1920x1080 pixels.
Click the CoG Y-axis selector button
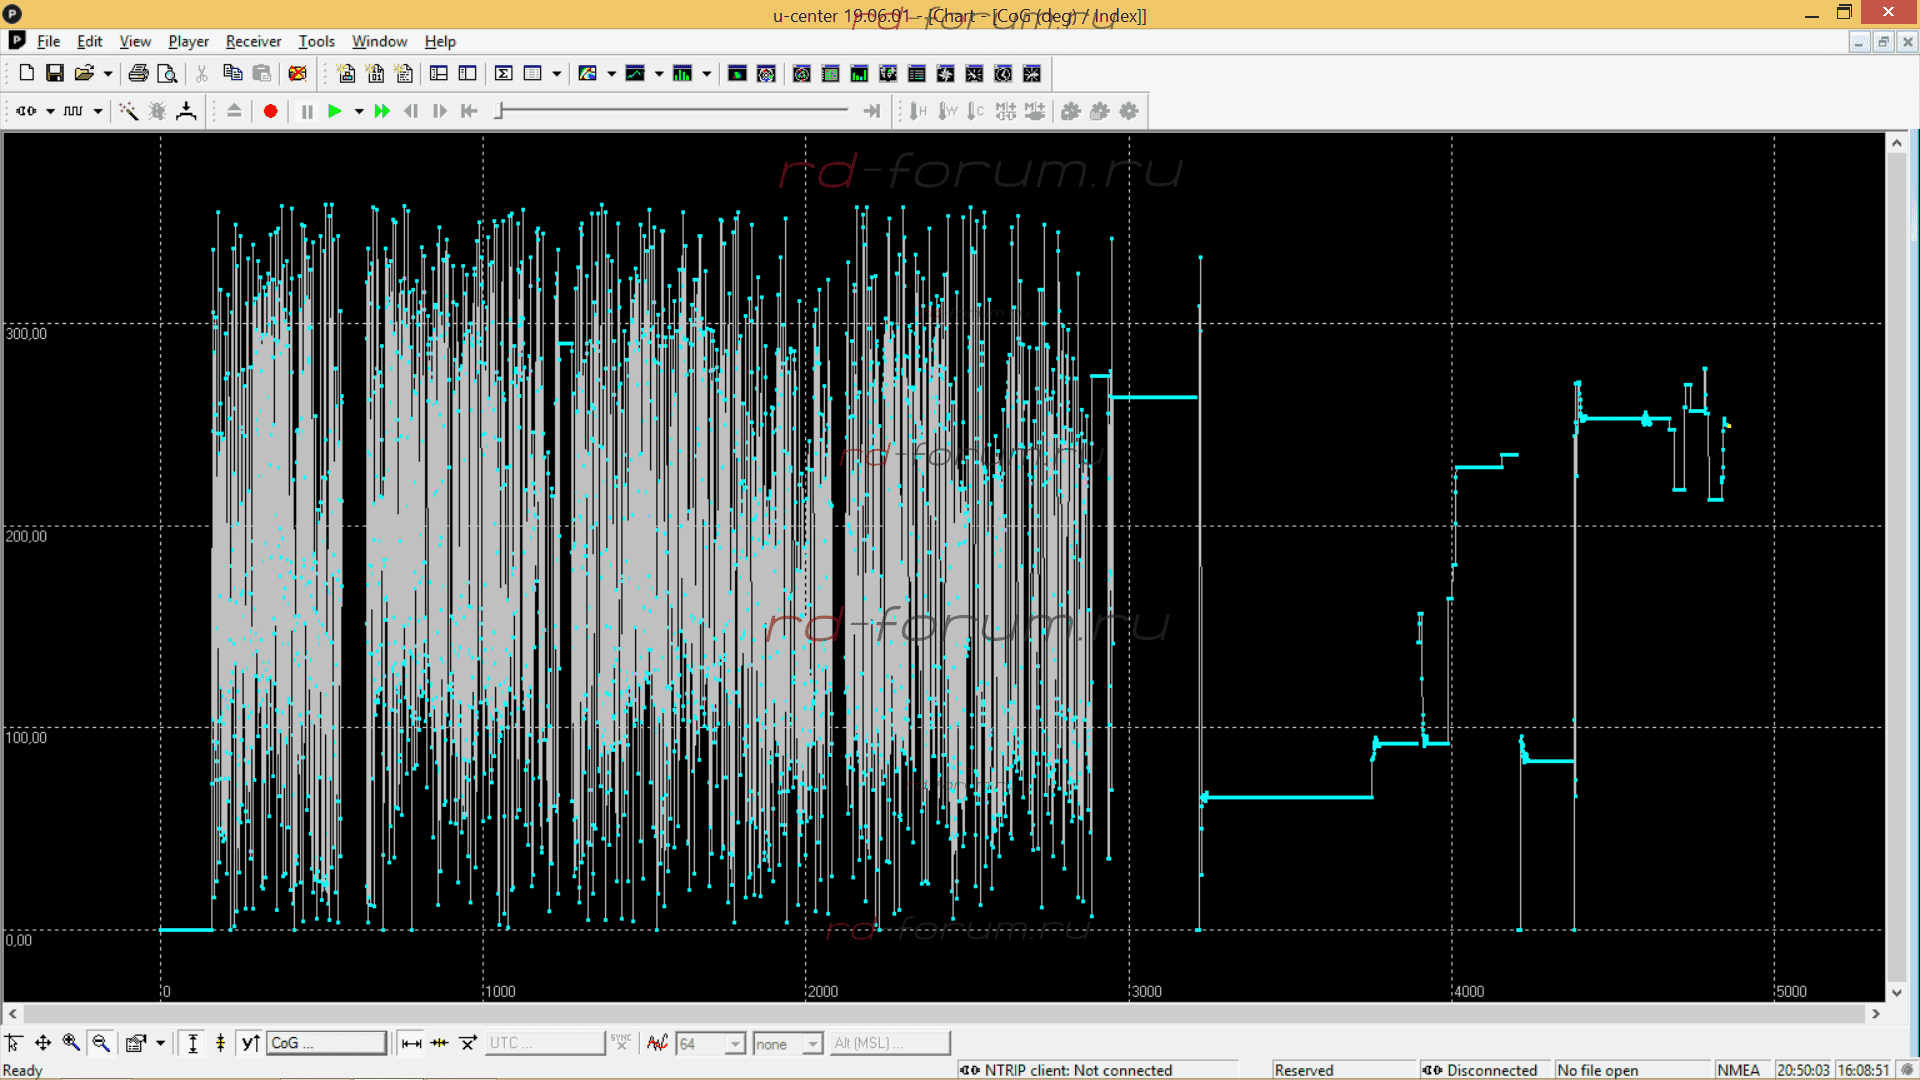point(326,1043)
